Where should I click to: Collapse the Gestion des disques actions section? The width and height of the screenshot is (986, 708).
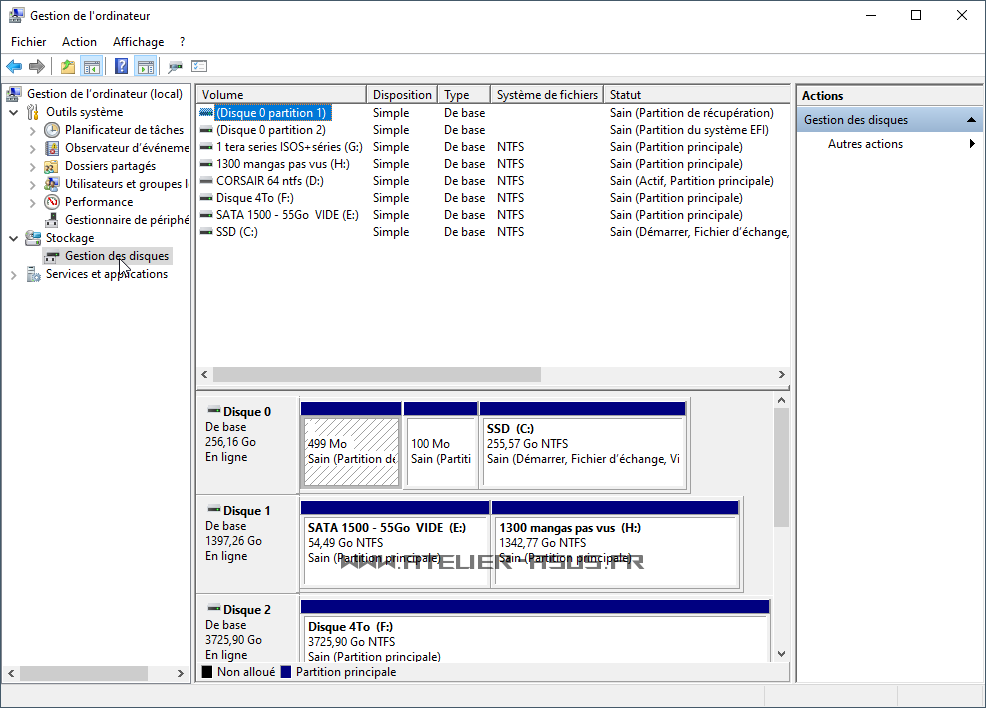(x=971, y=119)
